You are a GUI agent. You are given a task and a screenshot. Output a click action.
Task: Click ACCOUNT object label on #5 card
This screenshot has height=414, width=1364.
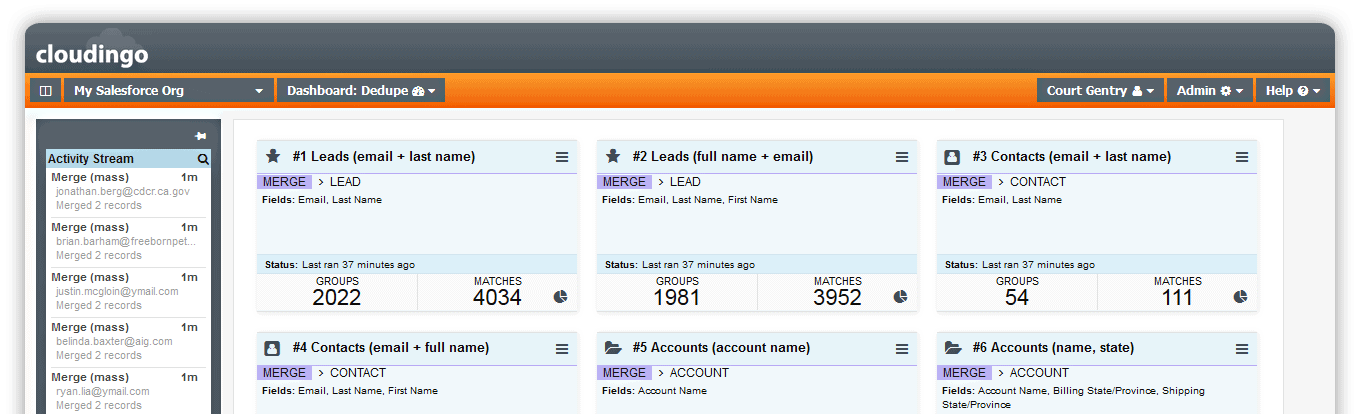point(699,373)
